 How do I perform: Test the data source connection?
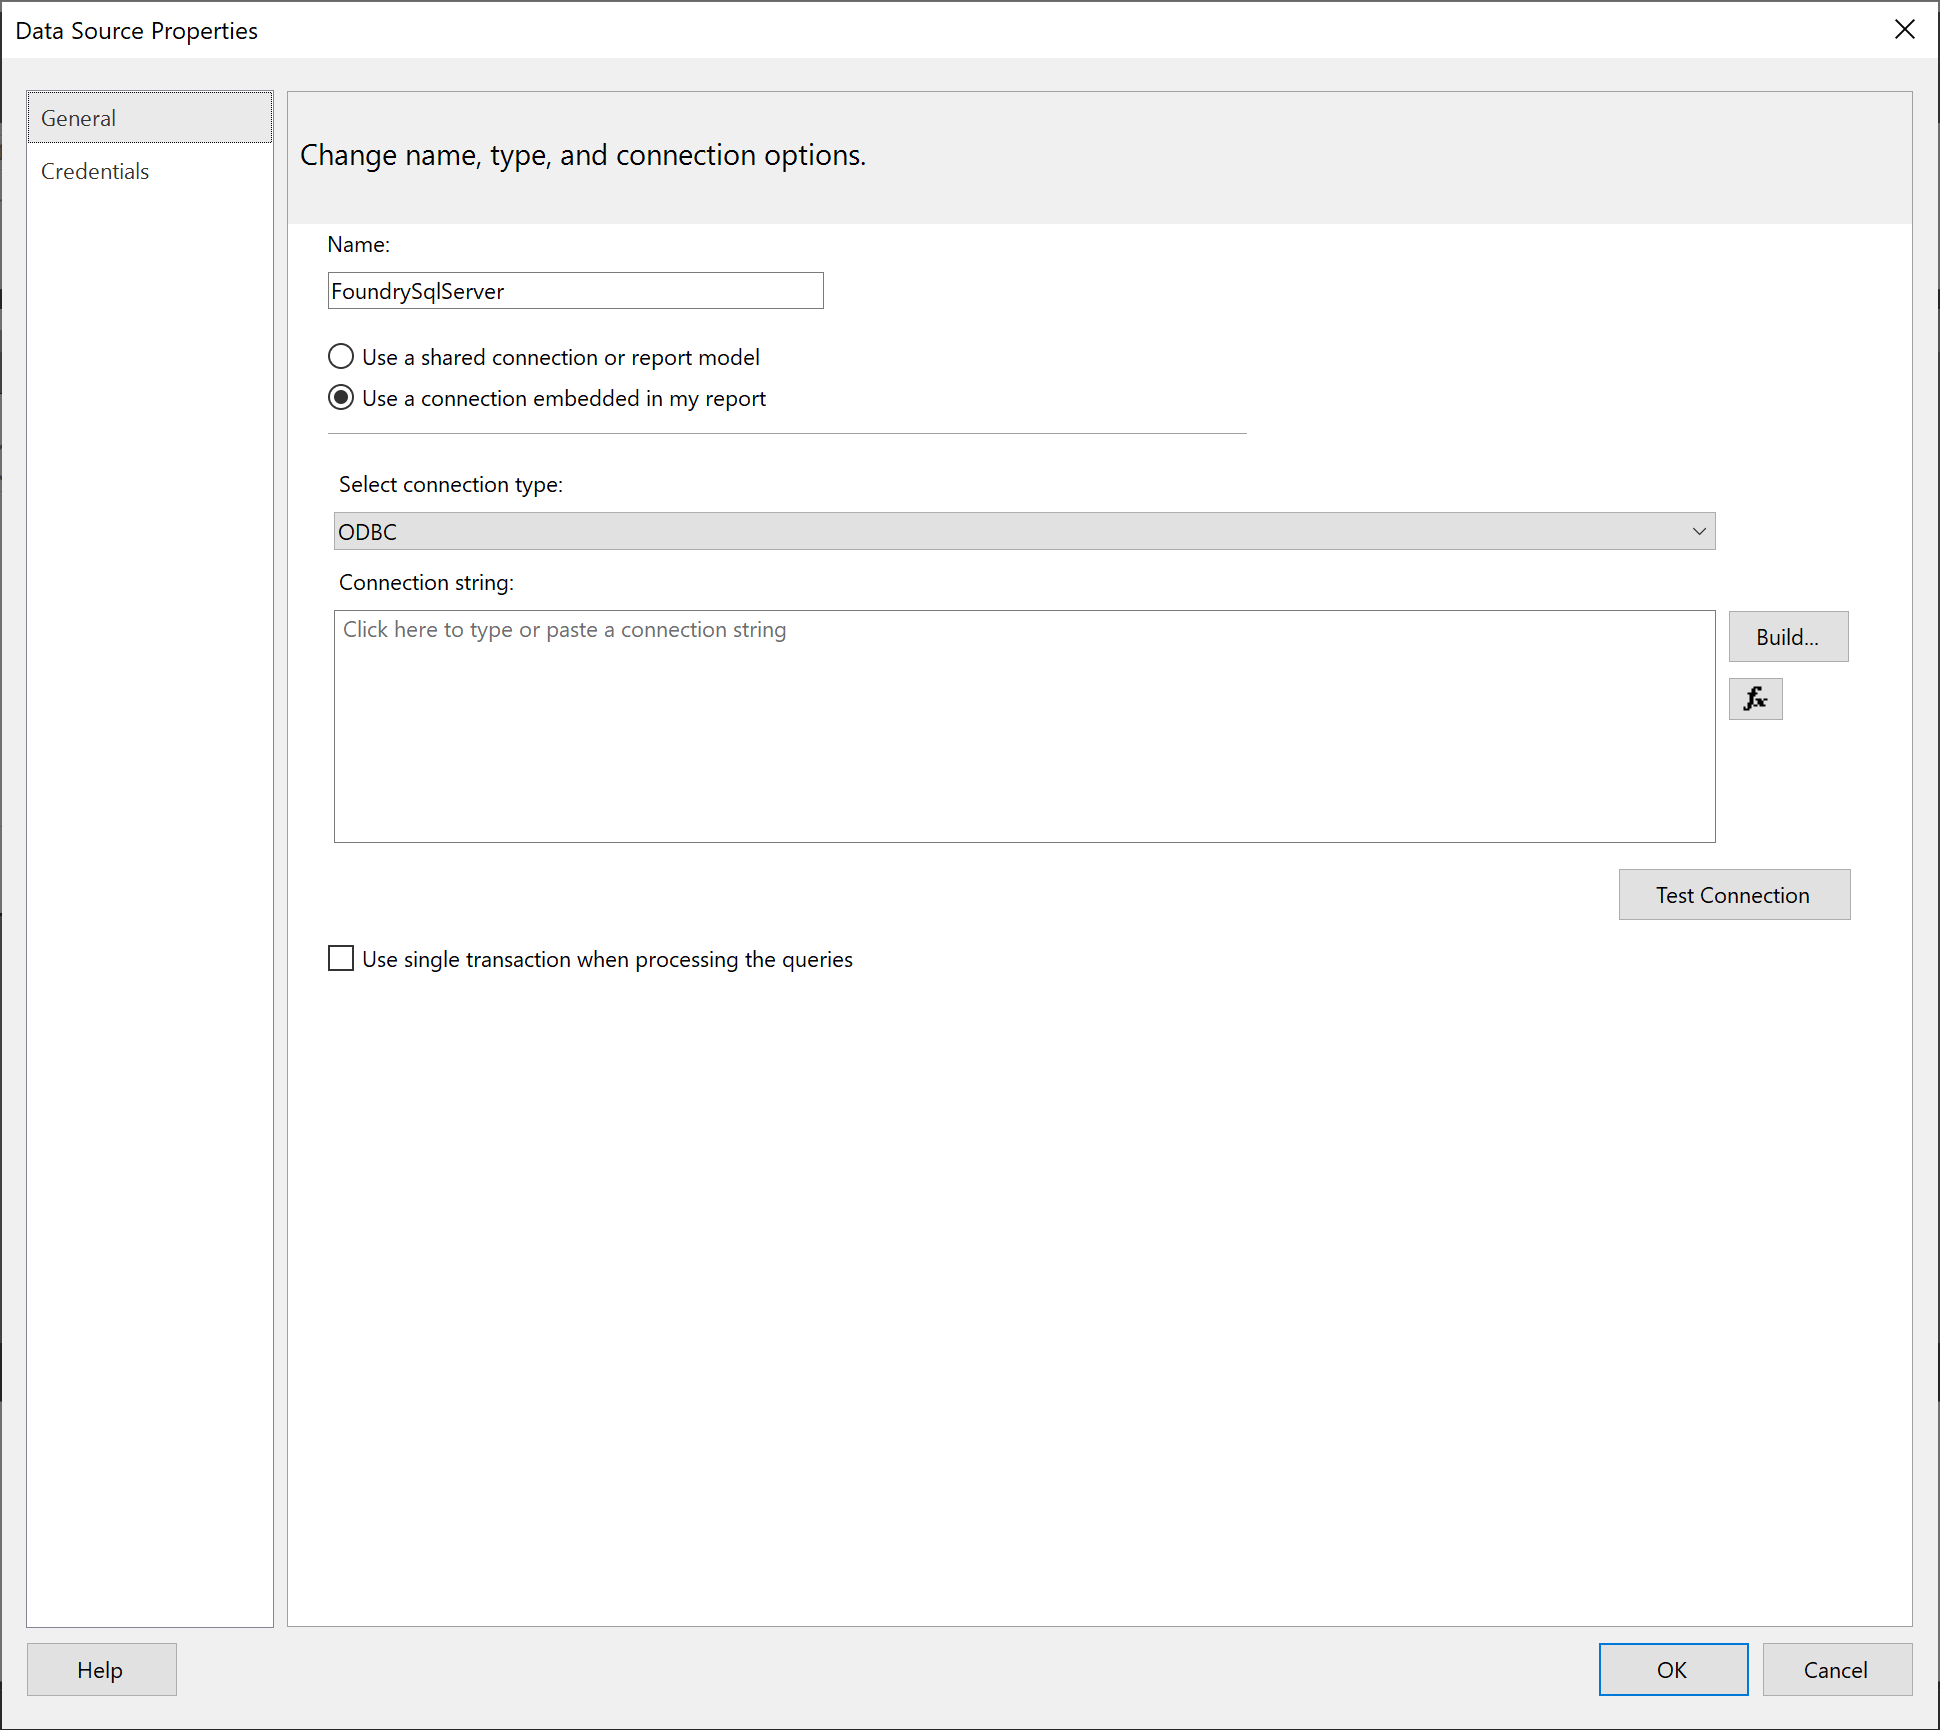point(1734,895)
